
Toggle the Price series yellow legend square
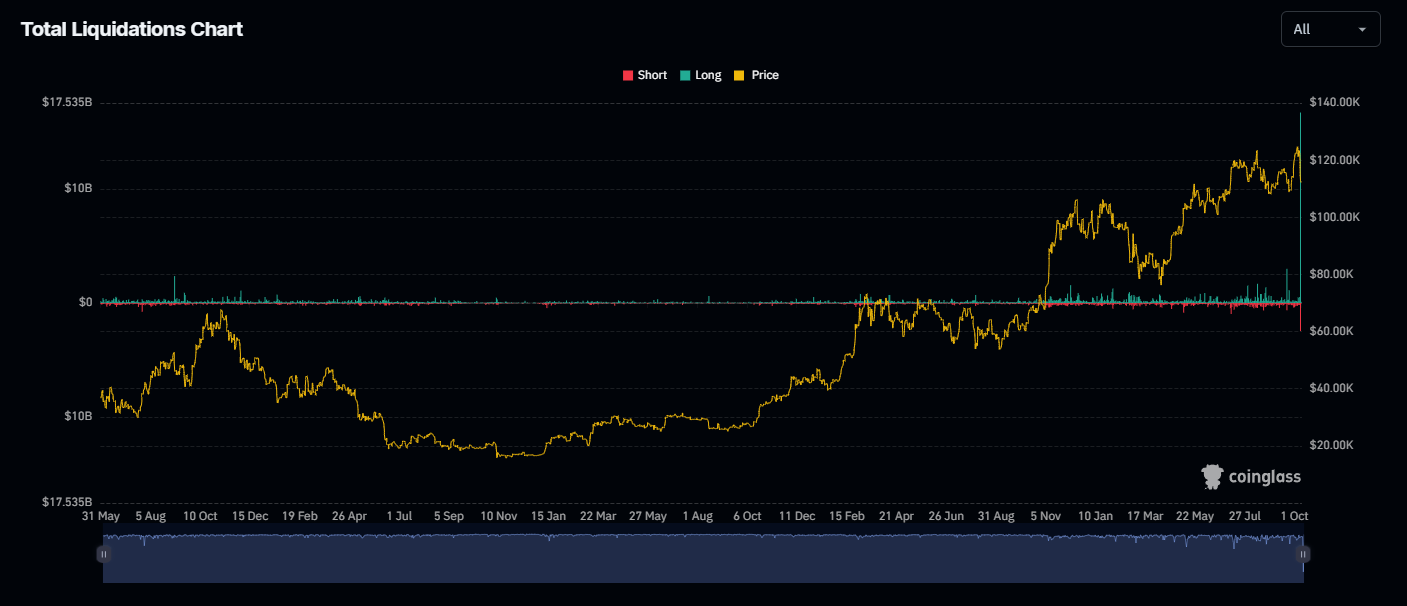click(739, 76)
